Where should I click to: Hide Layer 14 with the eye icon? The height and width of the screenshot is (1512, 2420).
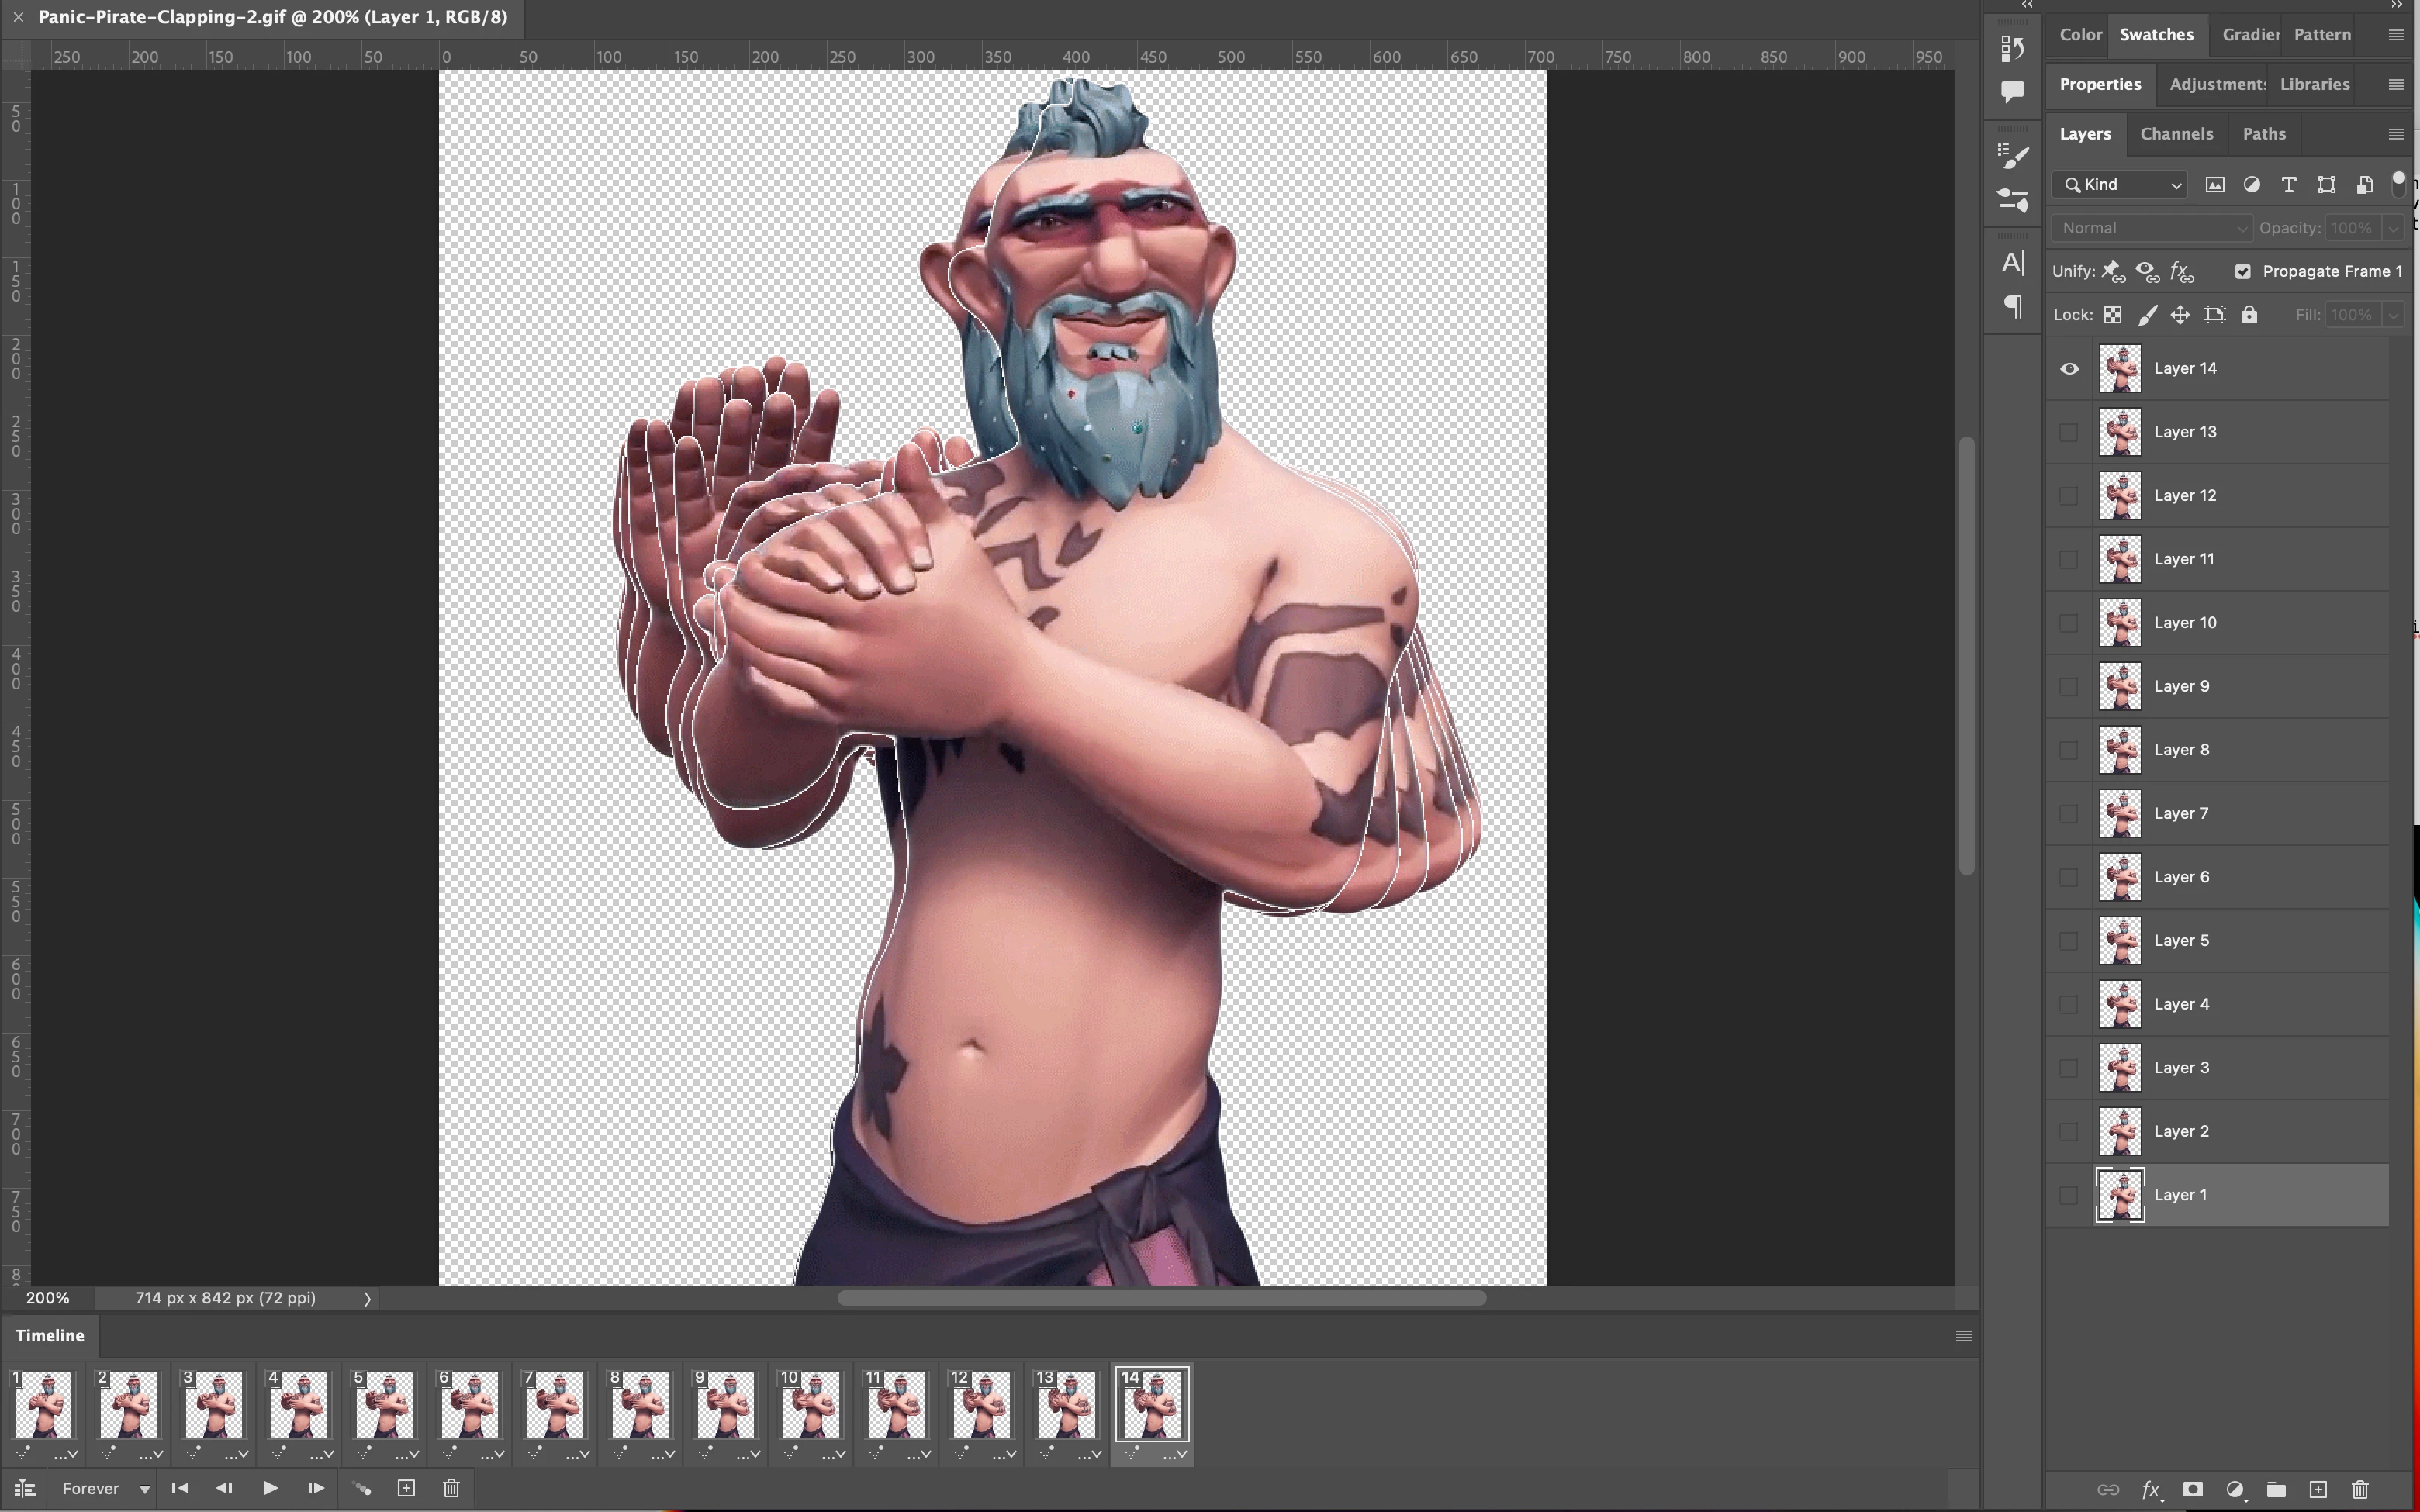[x=2069, y=369]
